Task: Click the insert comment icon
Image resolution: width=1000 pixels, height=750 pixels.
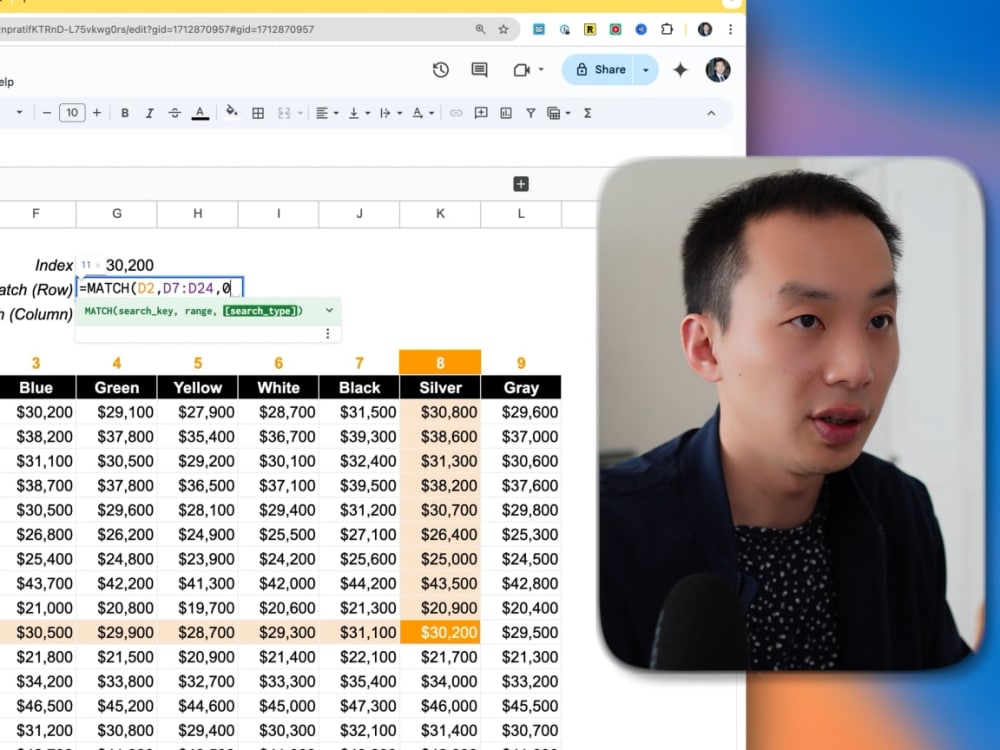Action: click(x=481, y=113)
